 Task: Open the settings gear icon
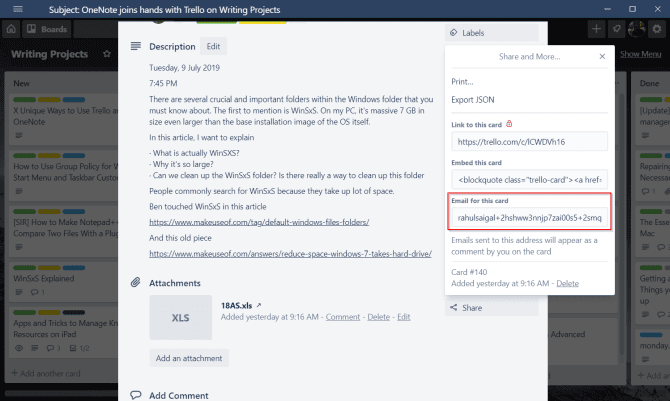(x=657, y=29)
